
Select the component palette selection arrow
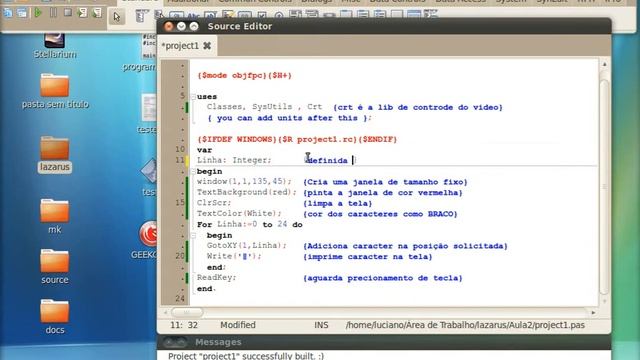point(117,17)
